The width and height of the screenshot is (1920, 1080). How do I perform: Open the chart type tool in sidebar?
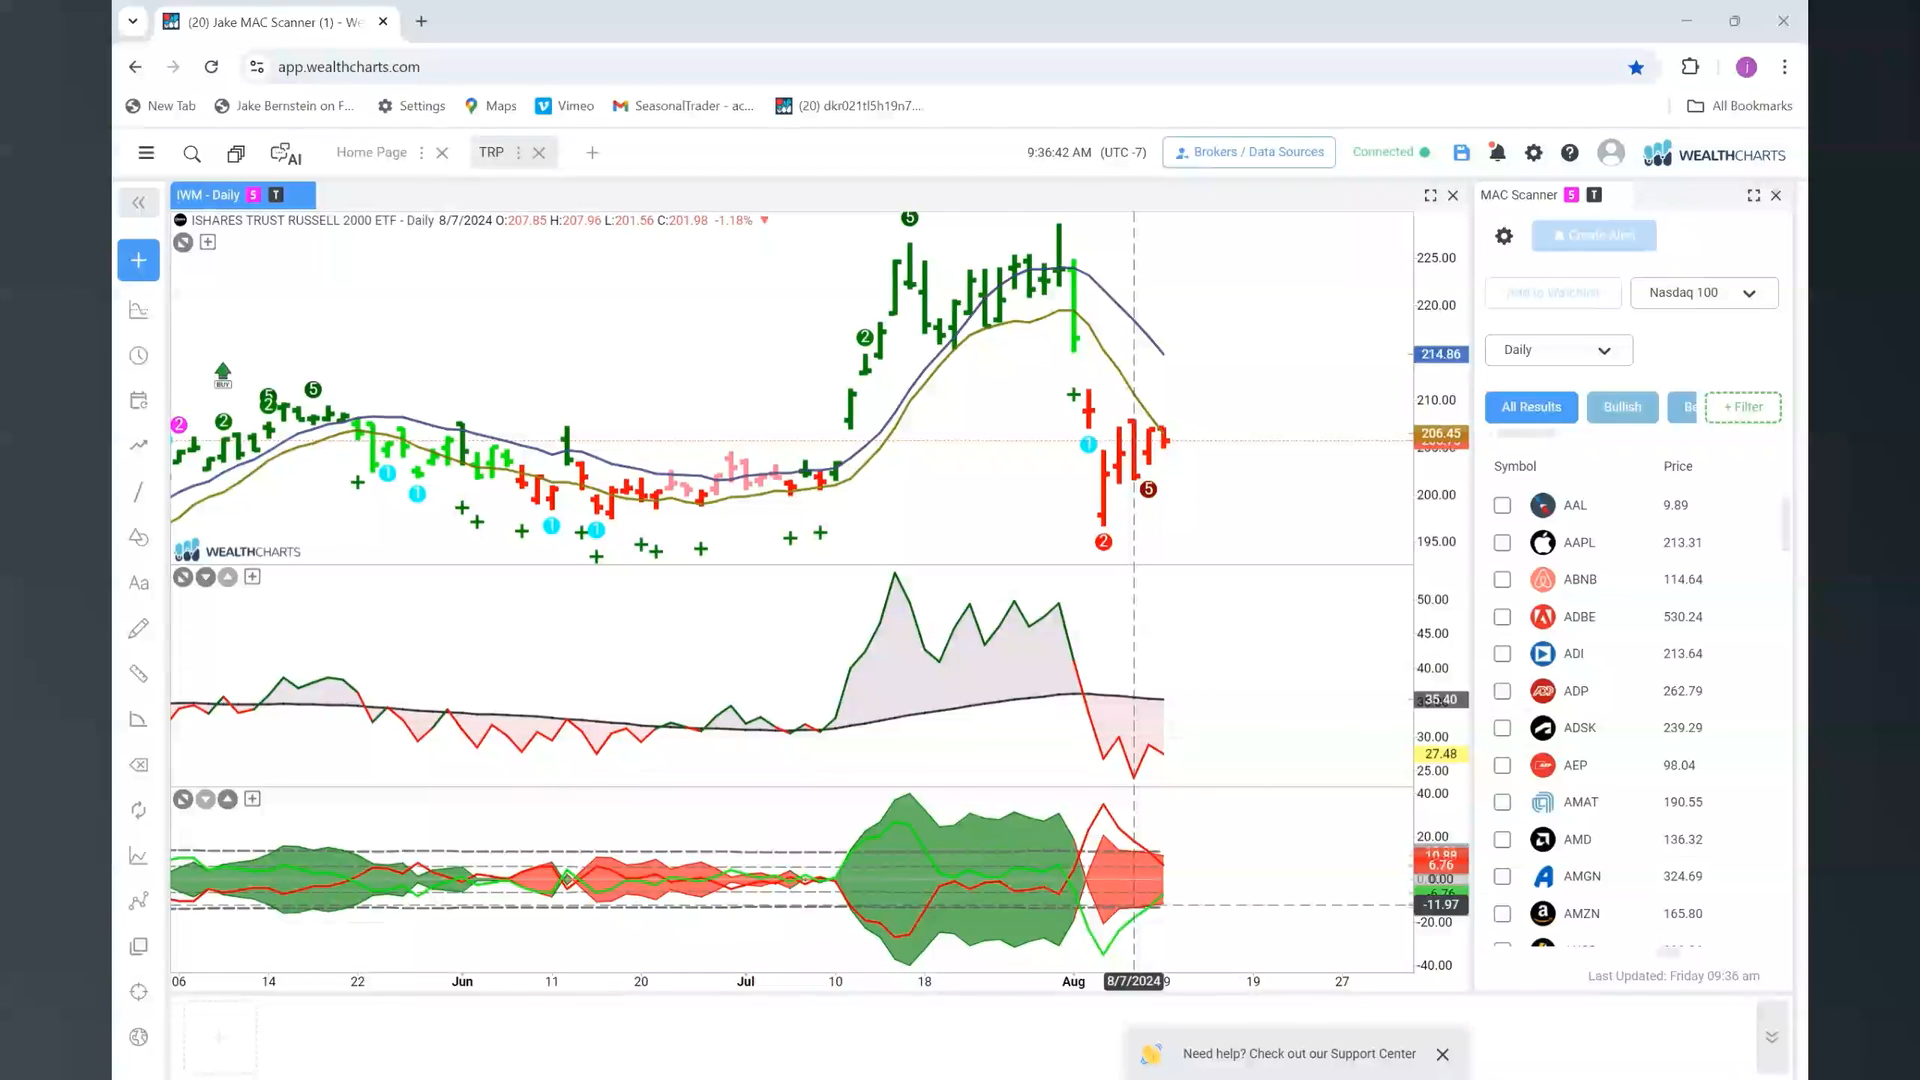point(139,311)
